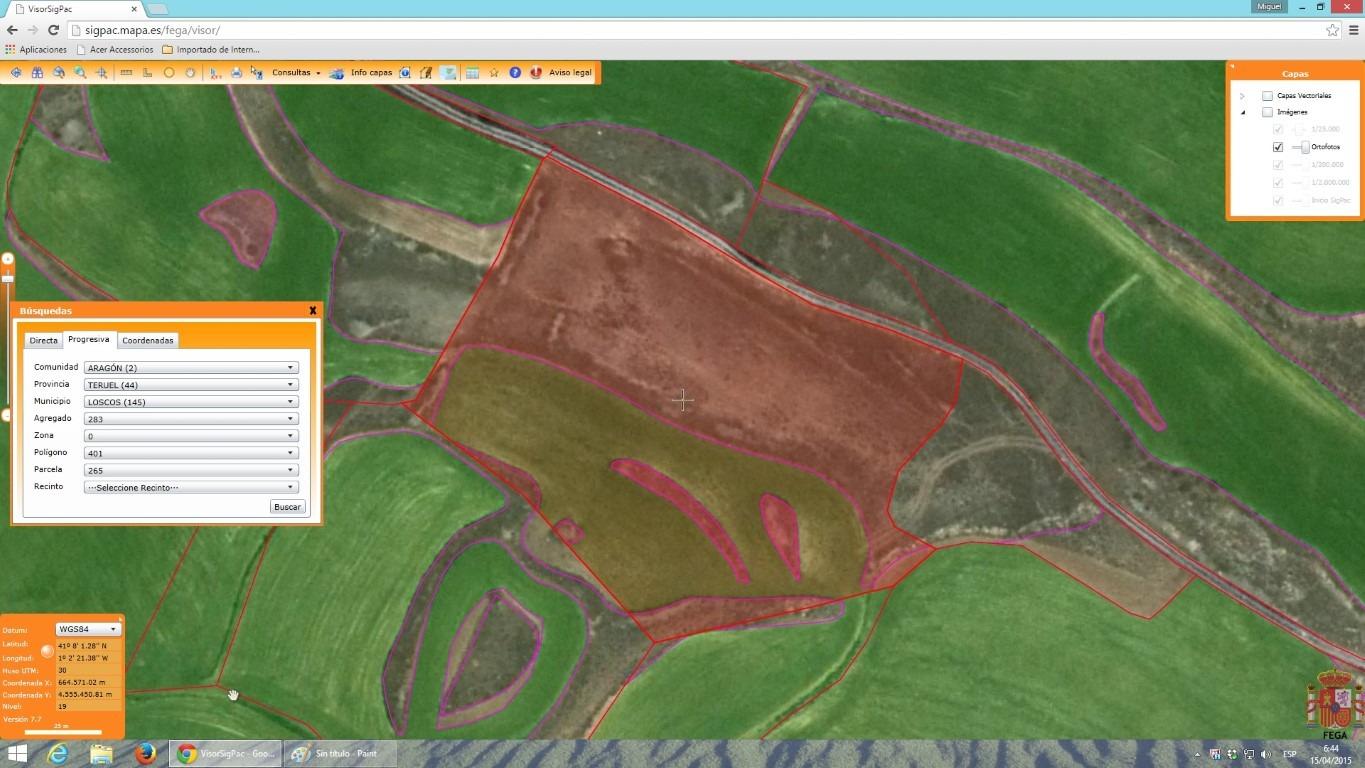1365x768 pixels.
Task: Open the WGS84 datum dropdown
Action: pos(88,630)
